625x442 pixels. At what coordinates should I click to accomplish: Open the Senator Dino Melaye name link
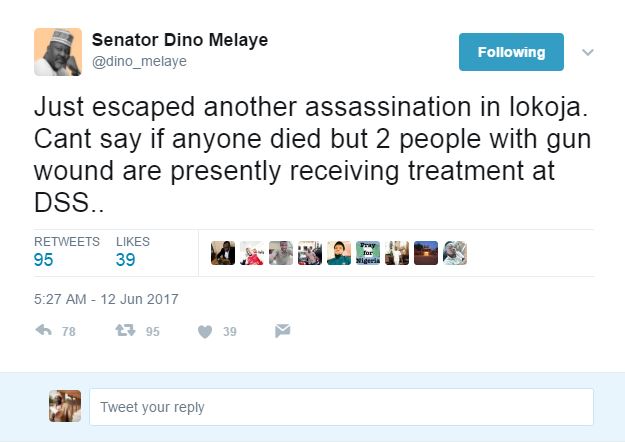click(180, 40)
